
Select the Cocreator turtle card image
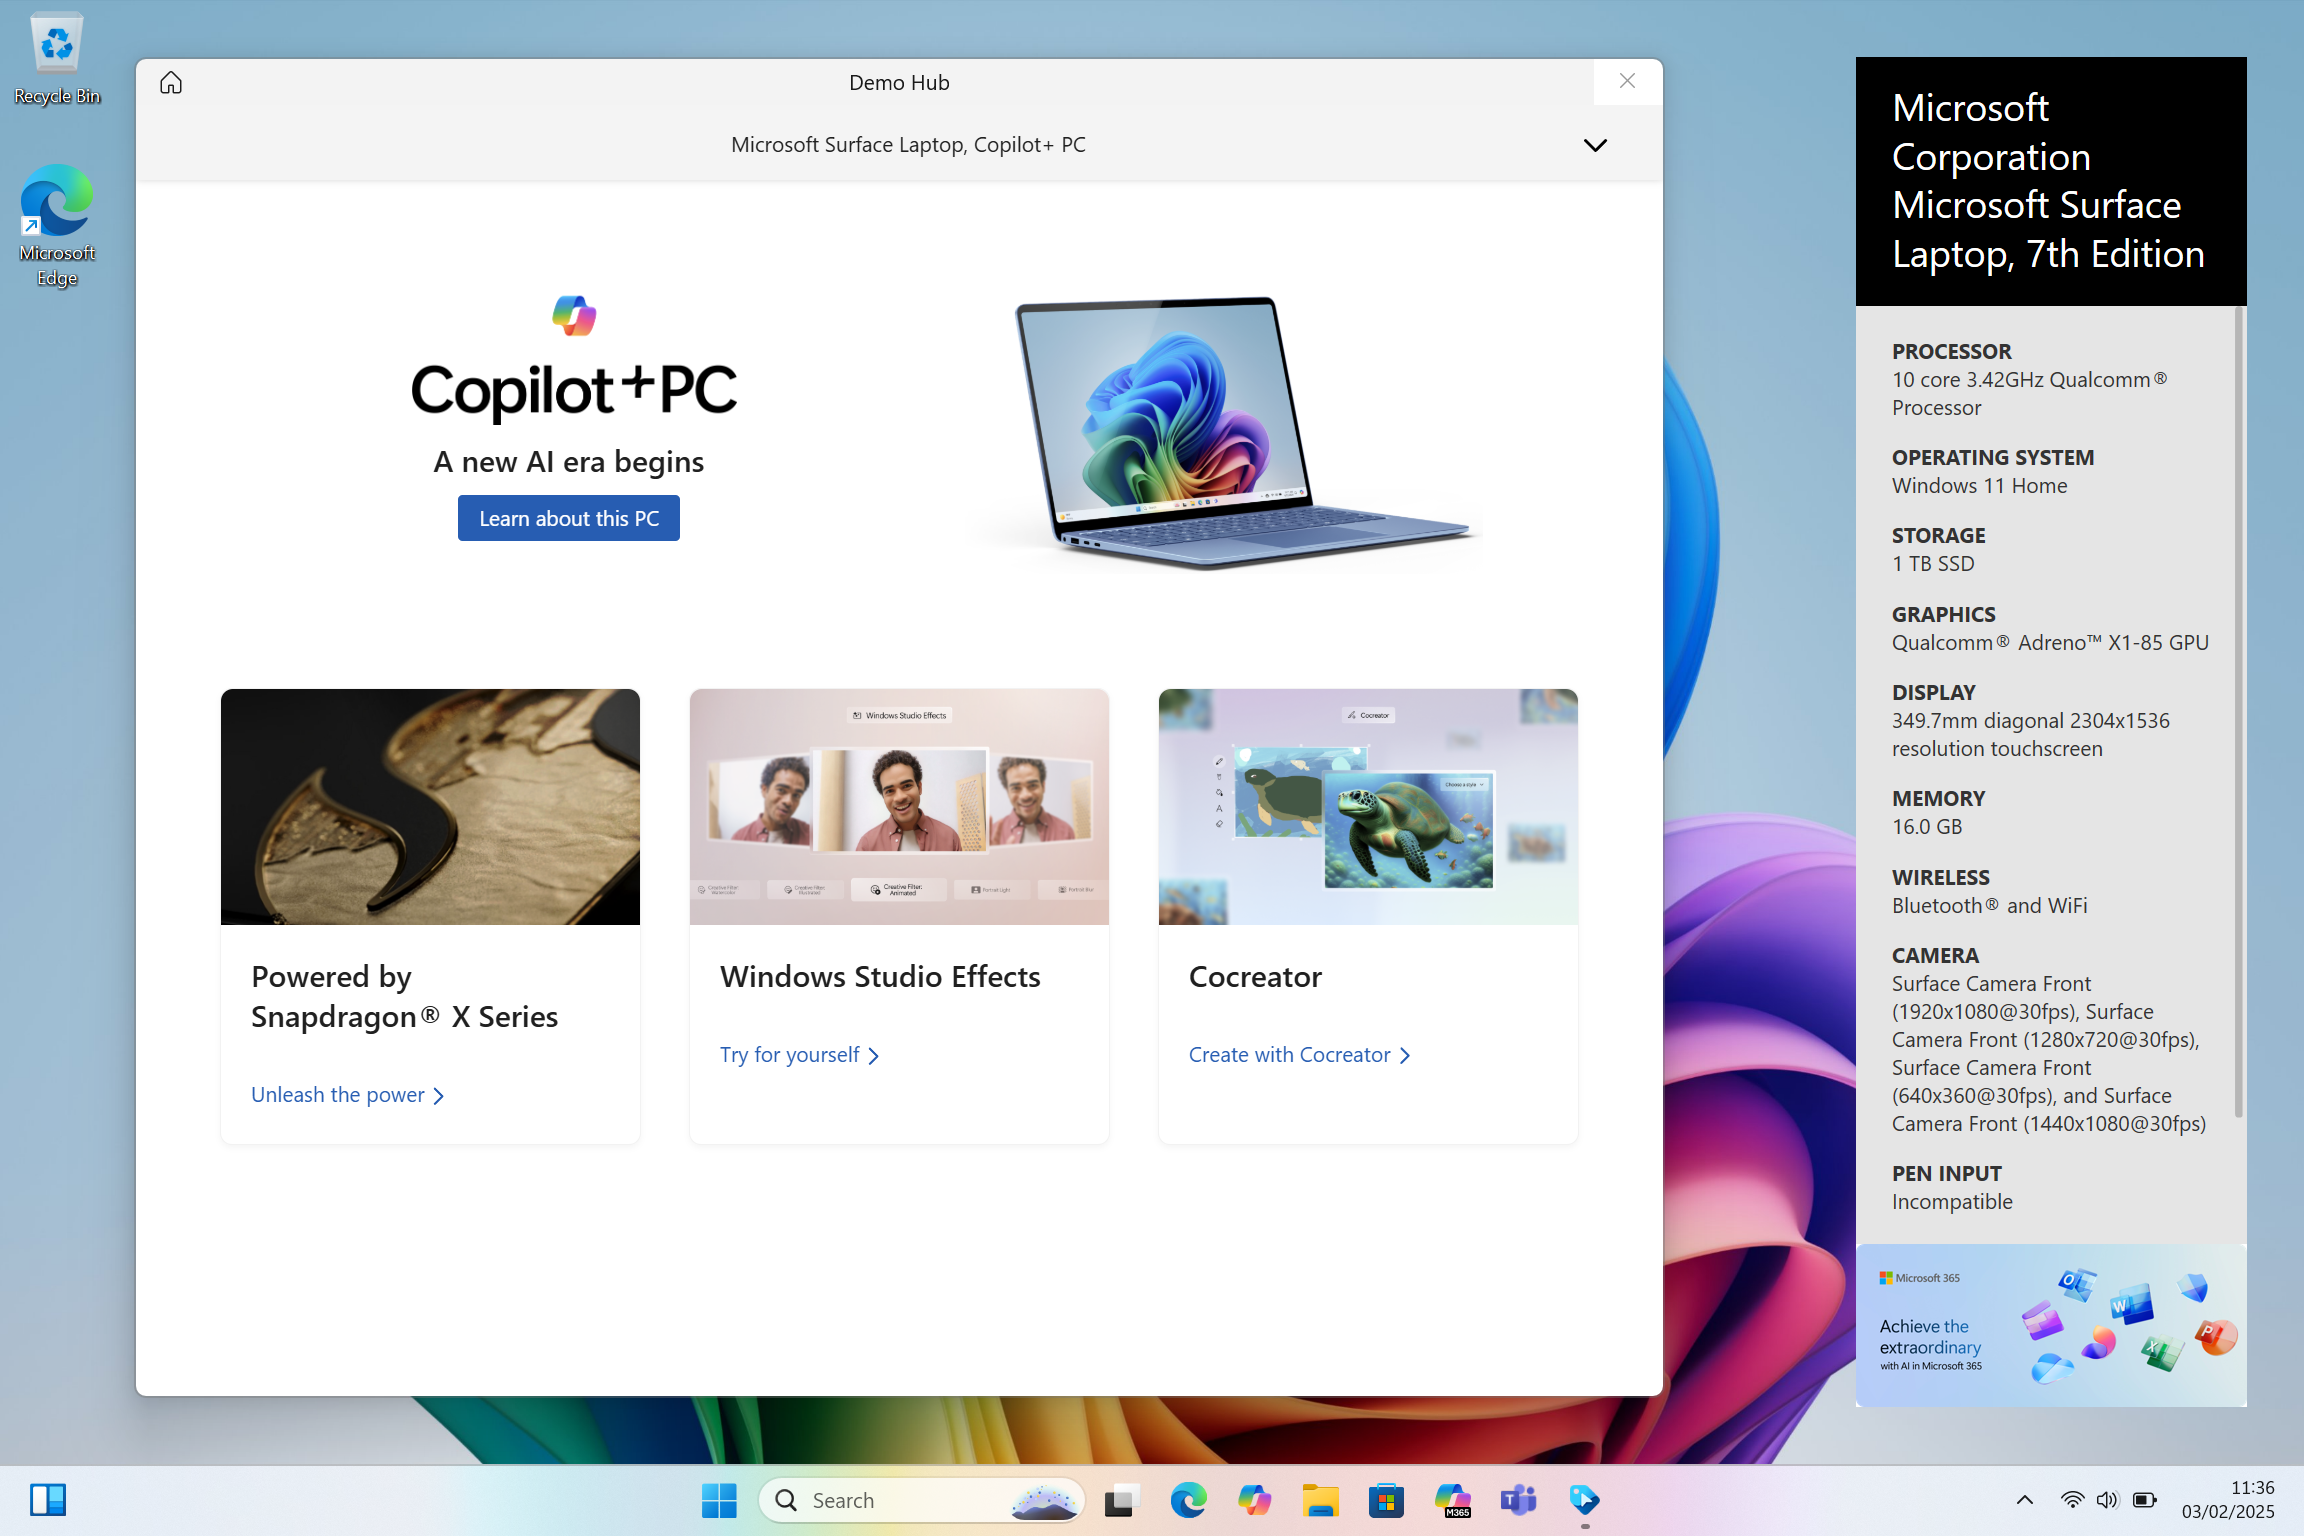point(1368,806)
